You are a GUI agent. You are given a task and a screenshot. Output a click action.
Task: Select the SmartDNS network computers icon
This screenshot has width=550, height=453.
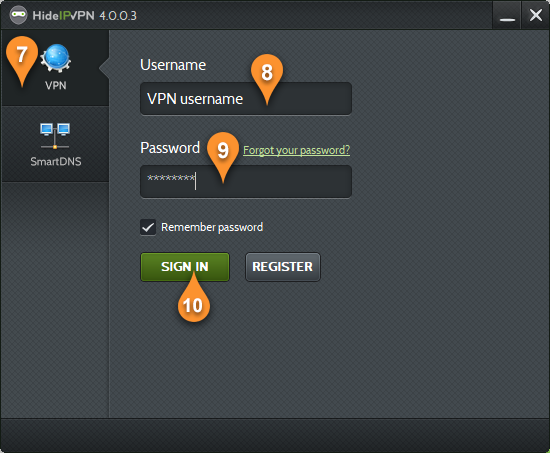pos(55,136)
